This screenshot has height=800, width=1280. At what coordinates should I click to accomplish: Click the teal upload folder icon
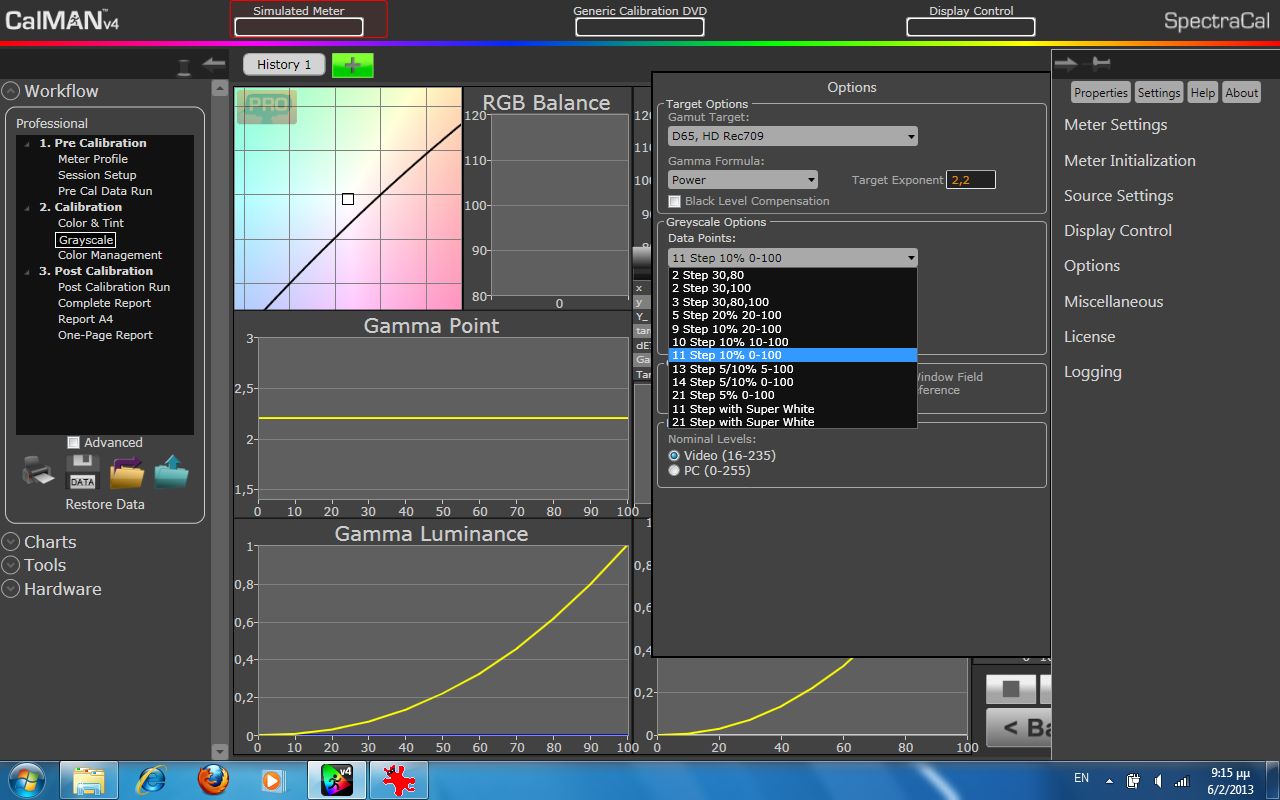171,472
